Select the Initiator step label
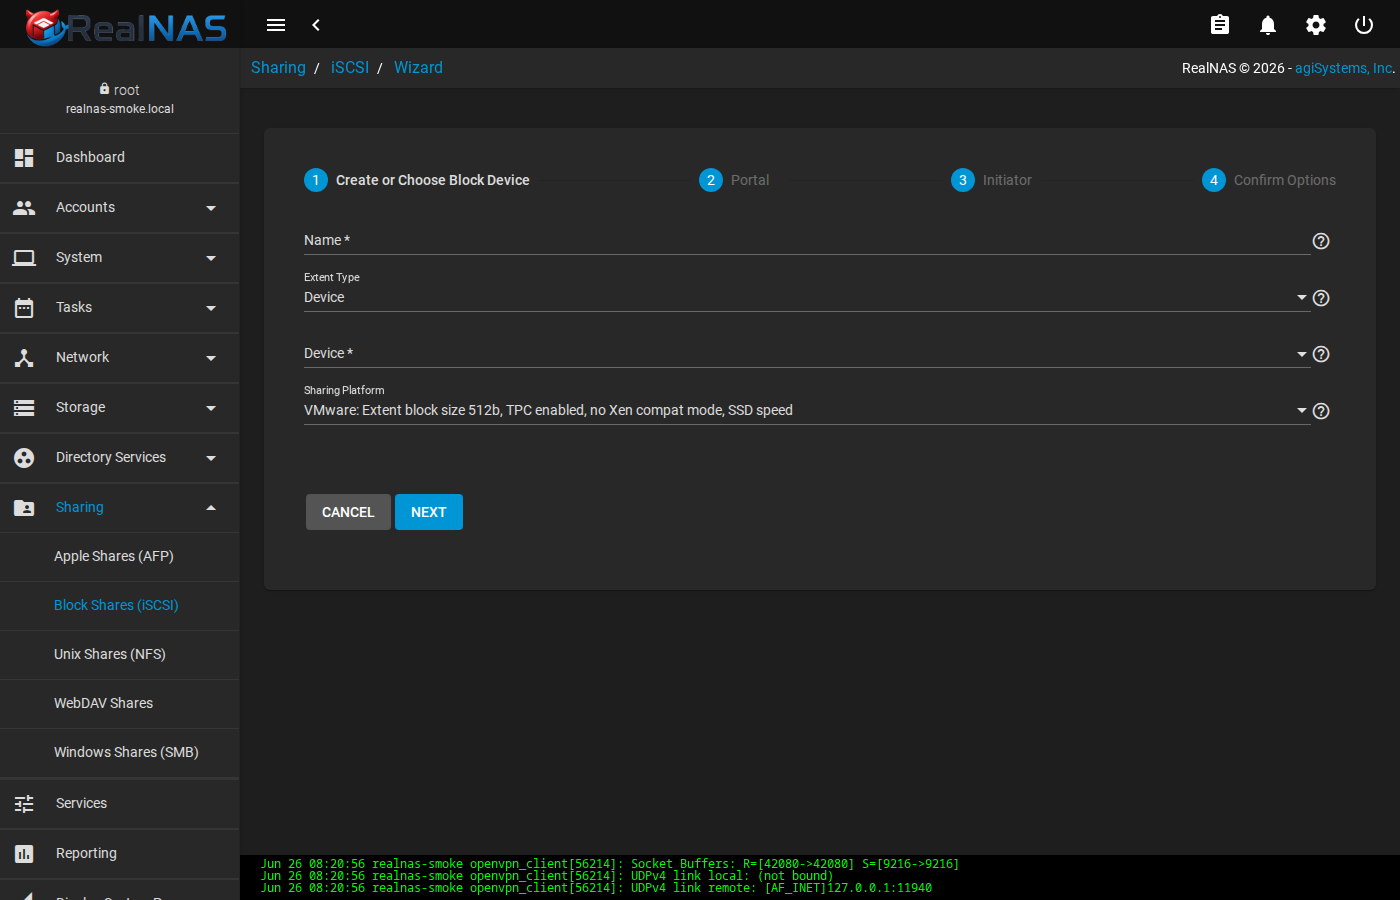This screenshot has width=1400, height=900. (1007, 180)
